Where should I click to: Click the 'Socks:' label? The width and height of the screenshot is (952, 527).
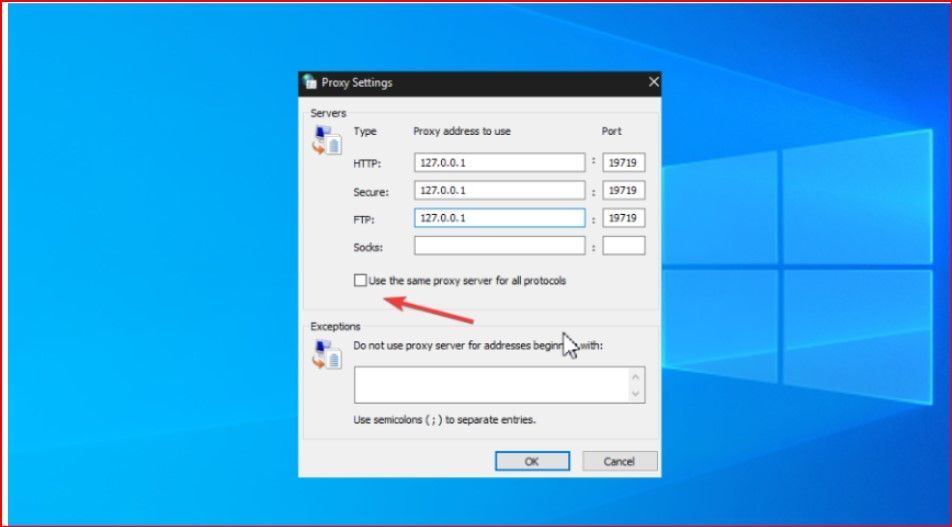pos(368,248)
